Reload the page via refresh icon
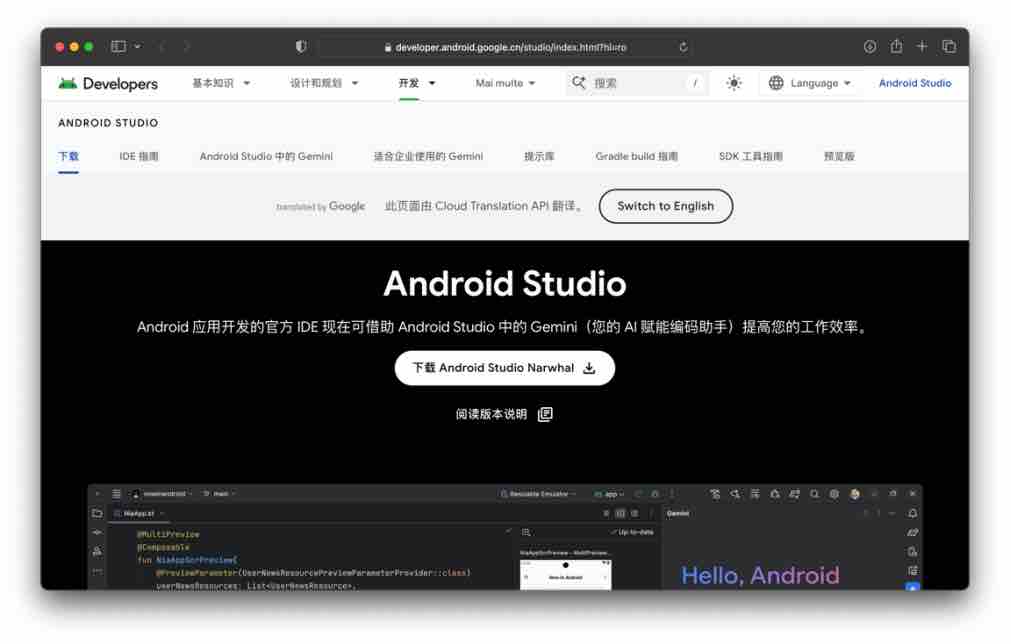The height and width of the screenshot is (644, 1011). [x=684, y=45]
